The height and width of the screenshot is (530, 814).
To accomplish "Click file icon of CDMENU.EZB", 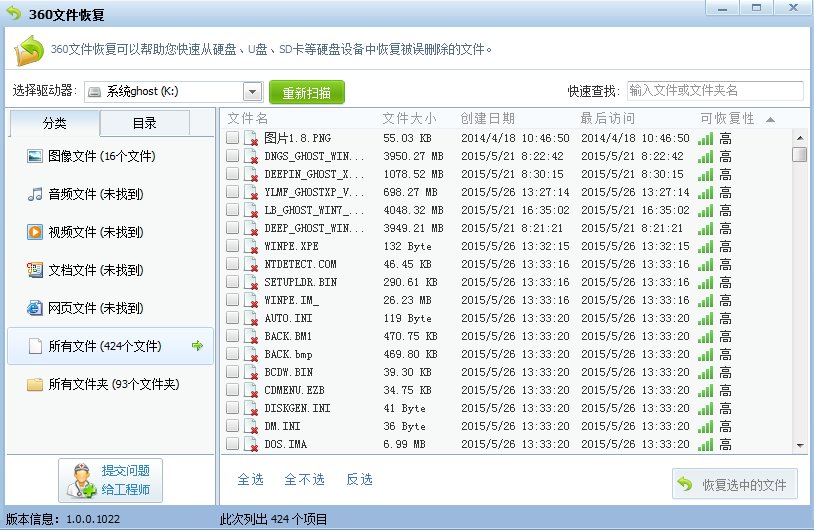I will click(x=251, y=390).
